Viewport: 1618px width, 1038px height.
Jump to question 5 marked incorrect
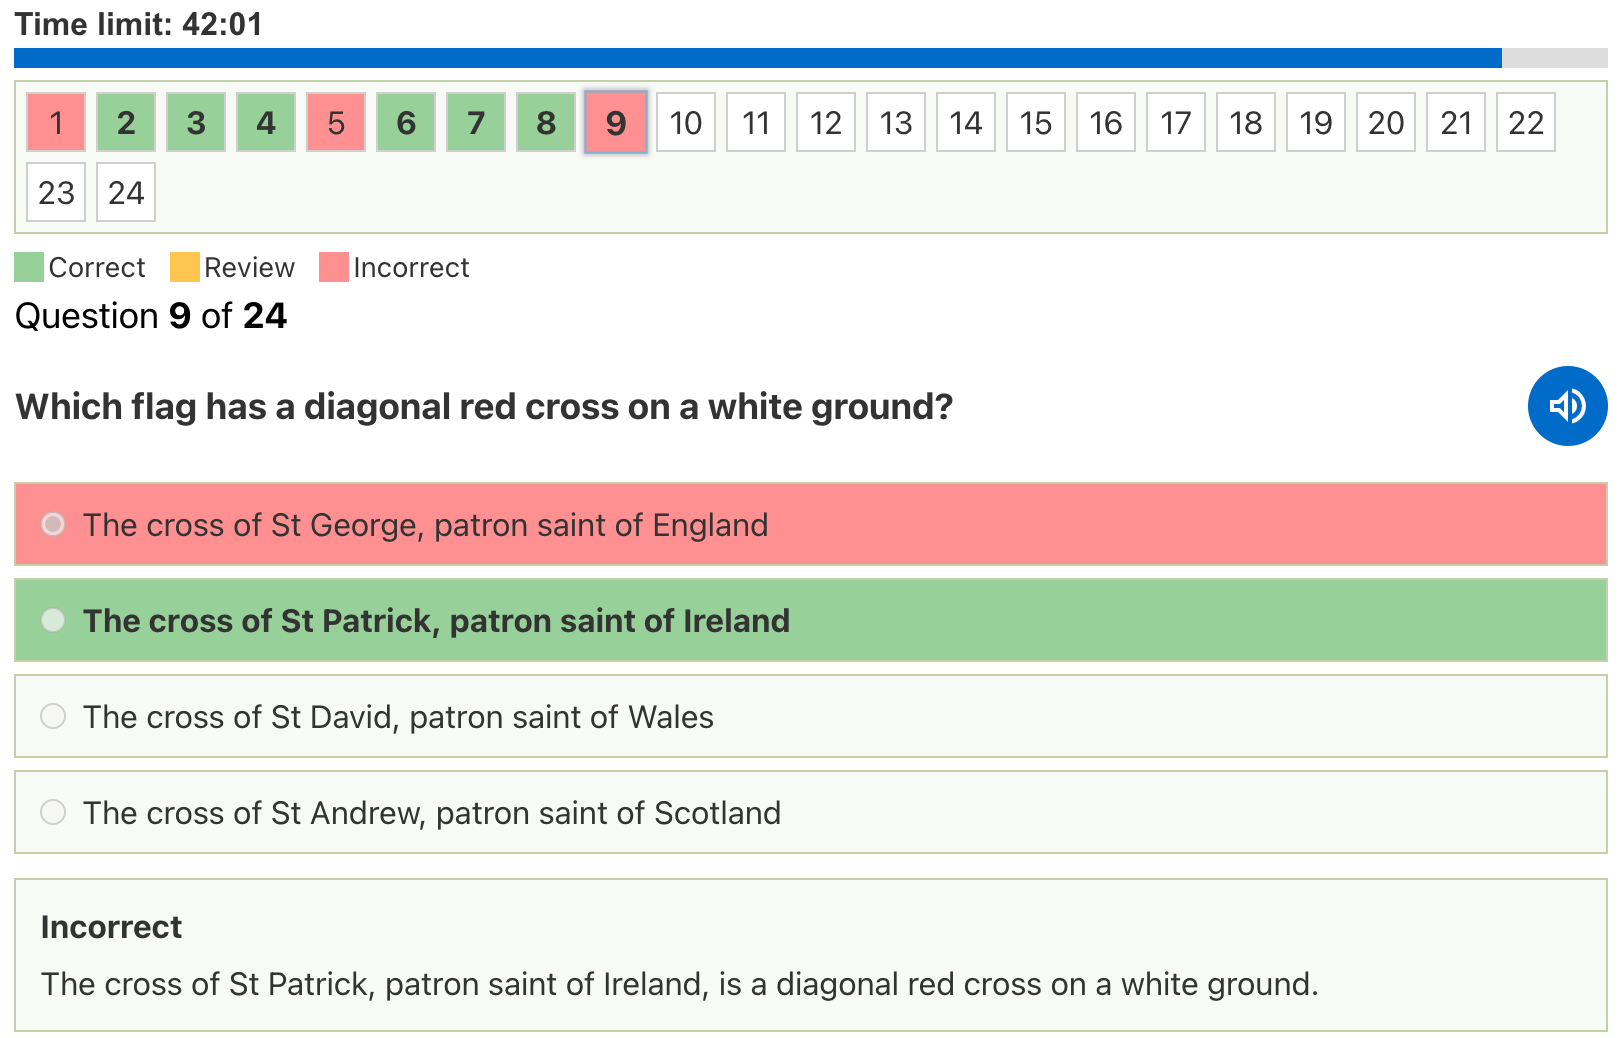tap(336, 122)
